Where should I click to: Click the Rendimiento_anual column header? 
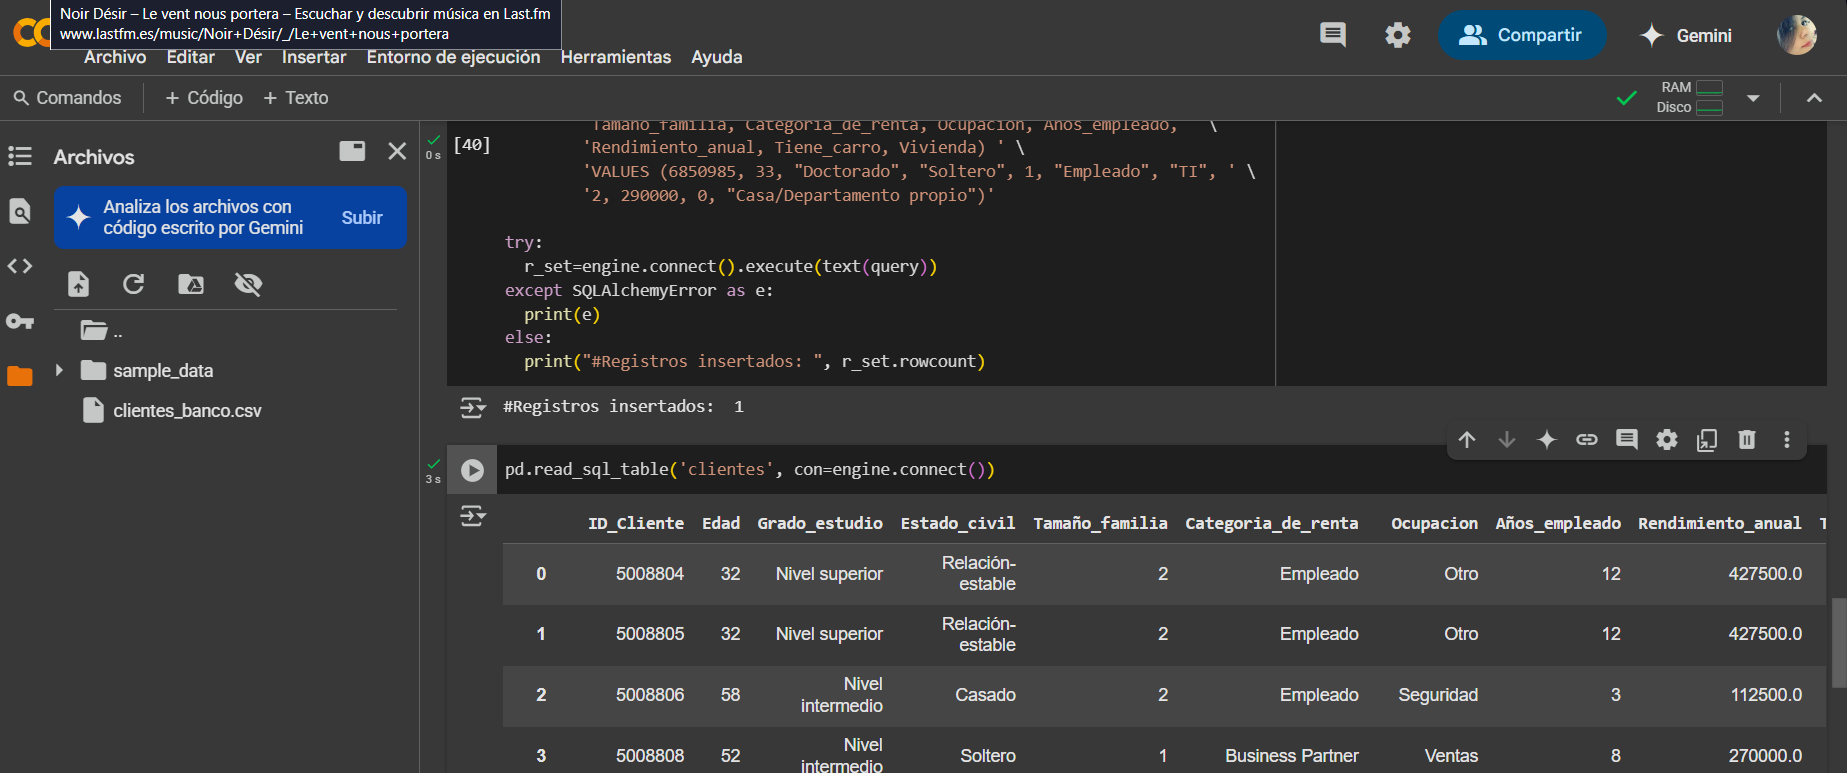point(1719,523)
